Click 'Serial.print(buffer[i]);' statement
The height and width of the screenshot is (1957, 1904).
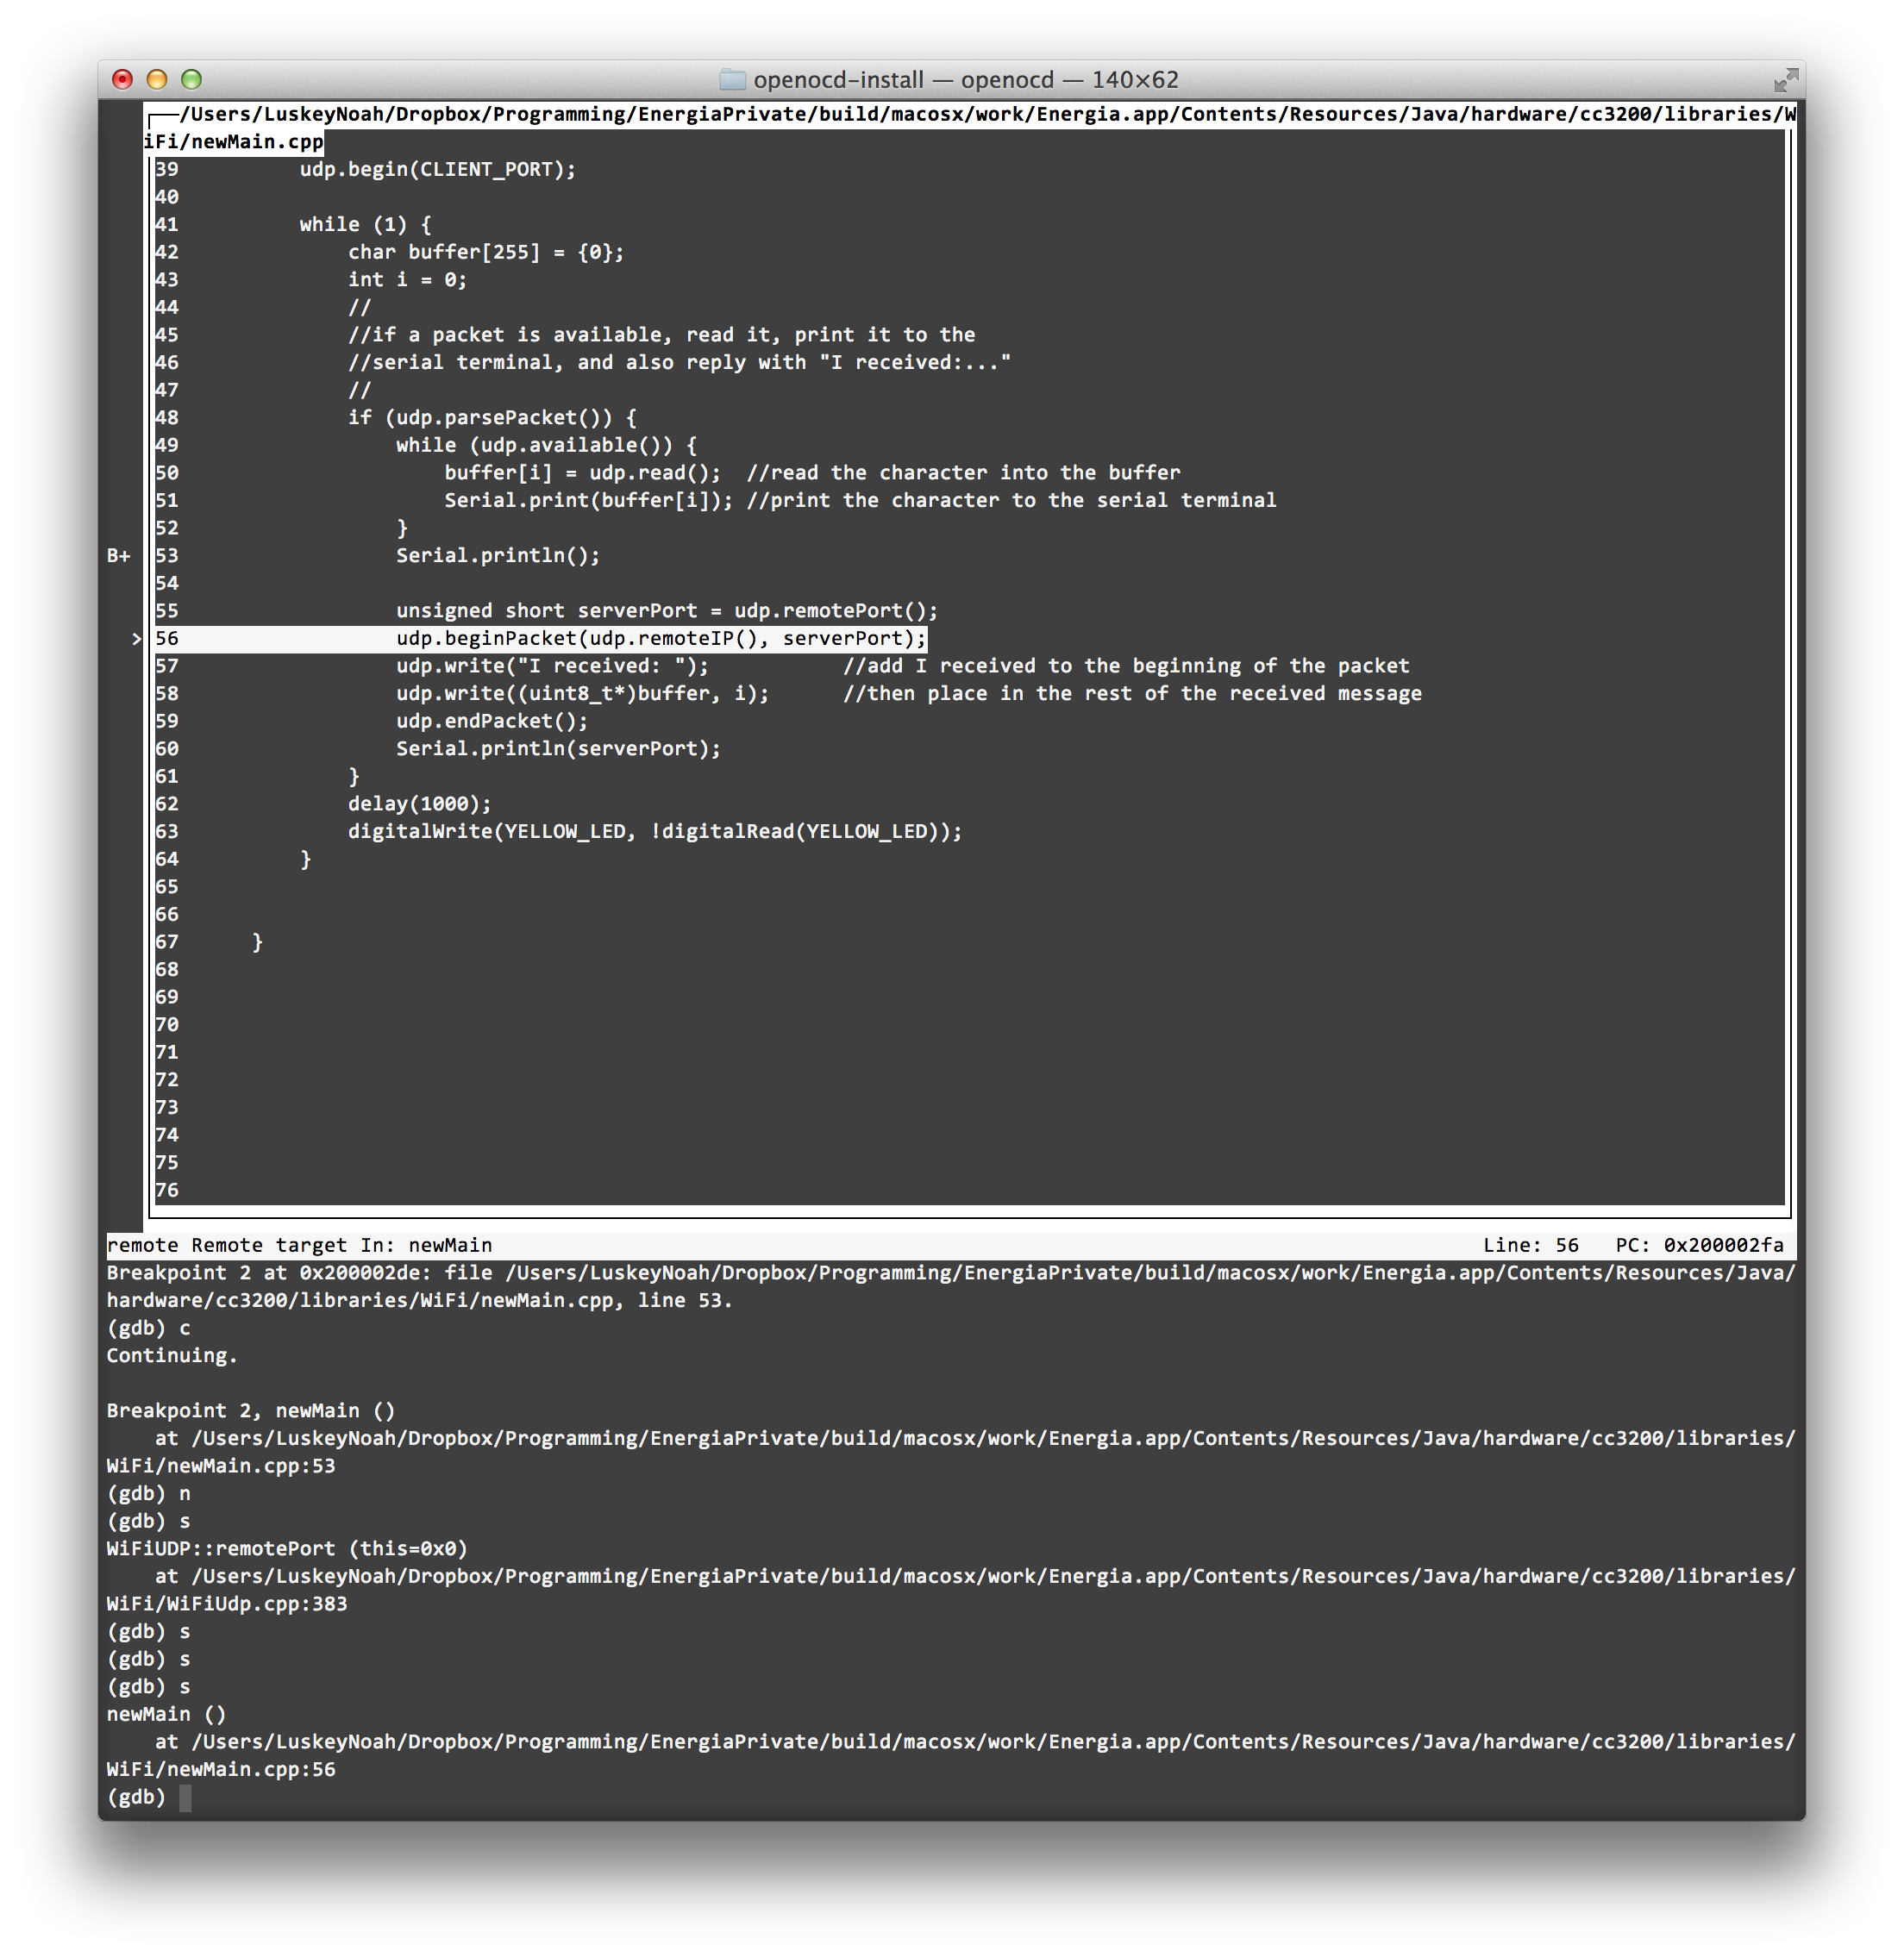(x=588, y=500)
